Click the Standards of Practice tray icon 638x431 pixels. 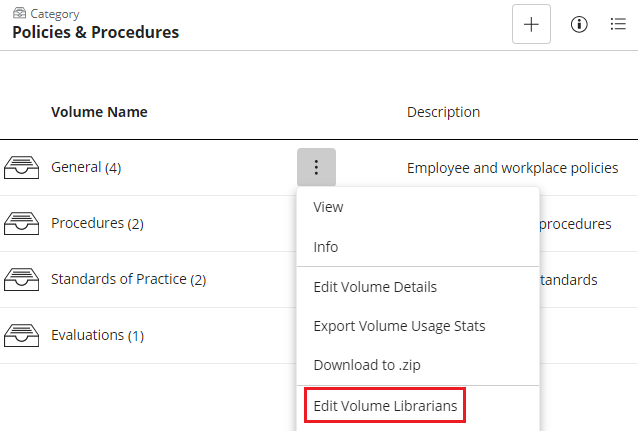point(22,279)
